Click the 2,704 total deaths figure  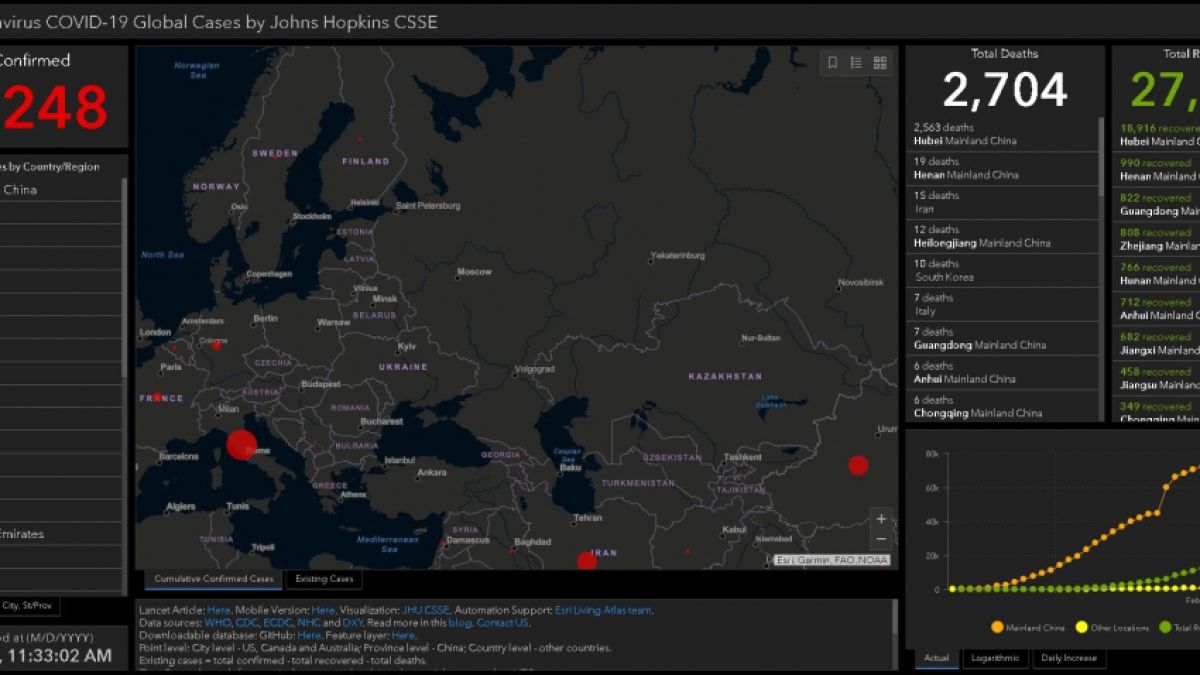pyautogui.click(x=1005, y=91)
